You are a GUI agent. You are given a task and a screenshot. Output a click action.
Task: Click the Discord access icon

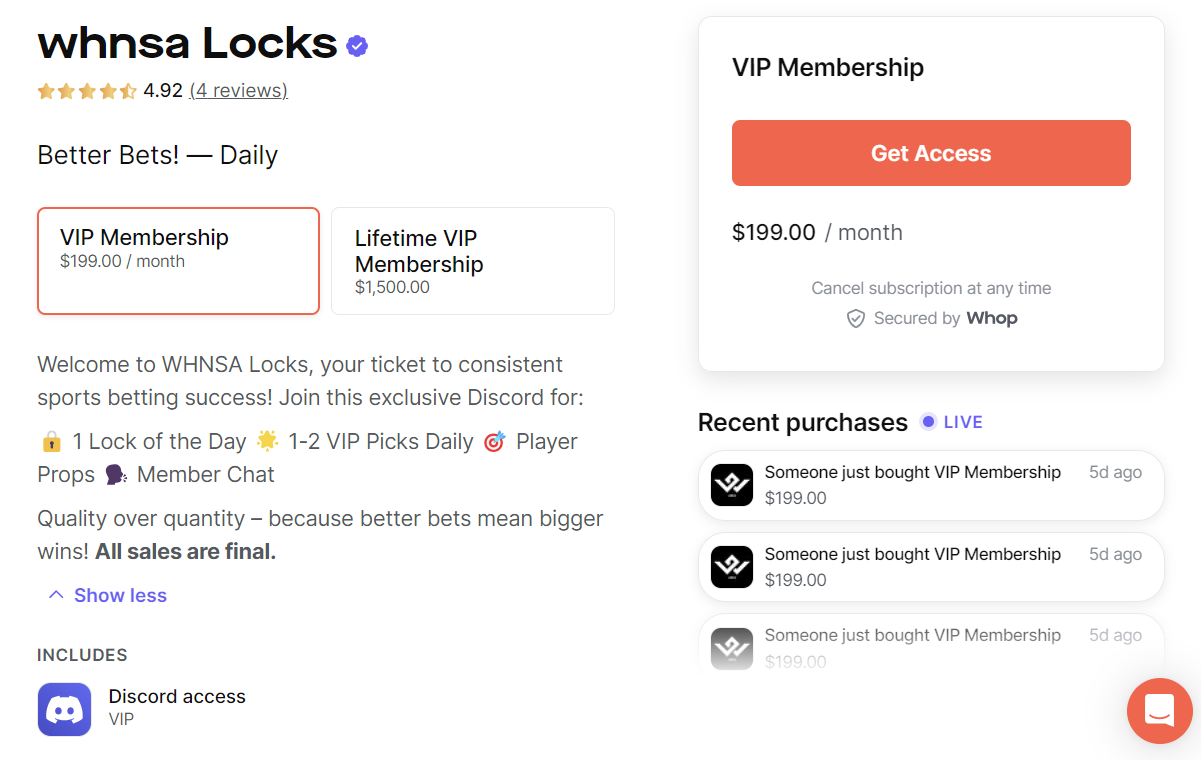click(x=64, y=709)
